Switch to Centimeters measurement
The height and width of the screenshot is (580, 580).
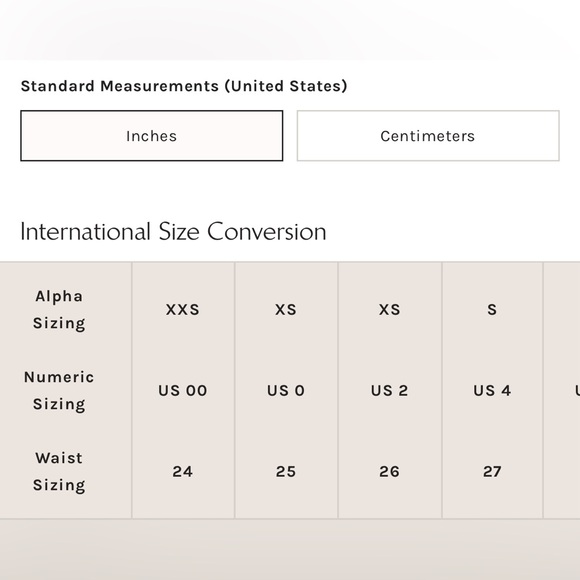(x=428, y=136)
